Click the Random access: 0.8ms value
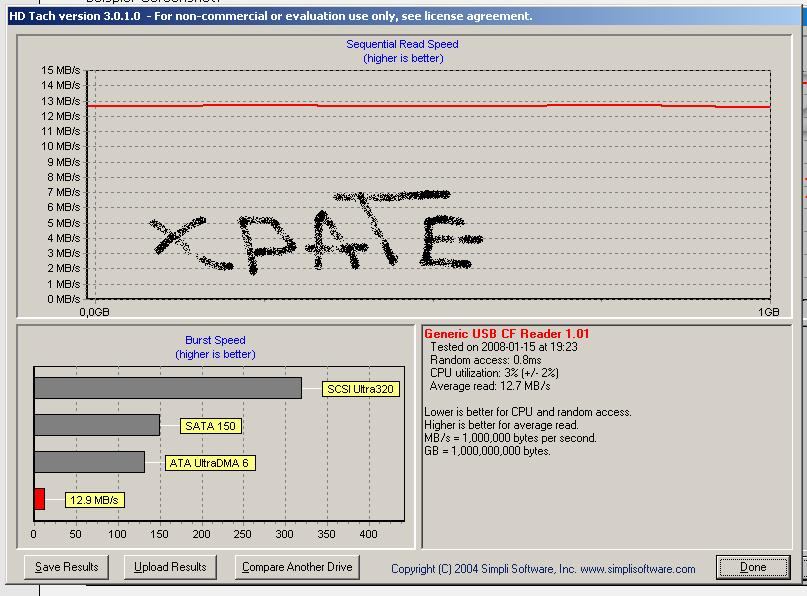This screenshot has height=596, width=807. click(485, 360)
